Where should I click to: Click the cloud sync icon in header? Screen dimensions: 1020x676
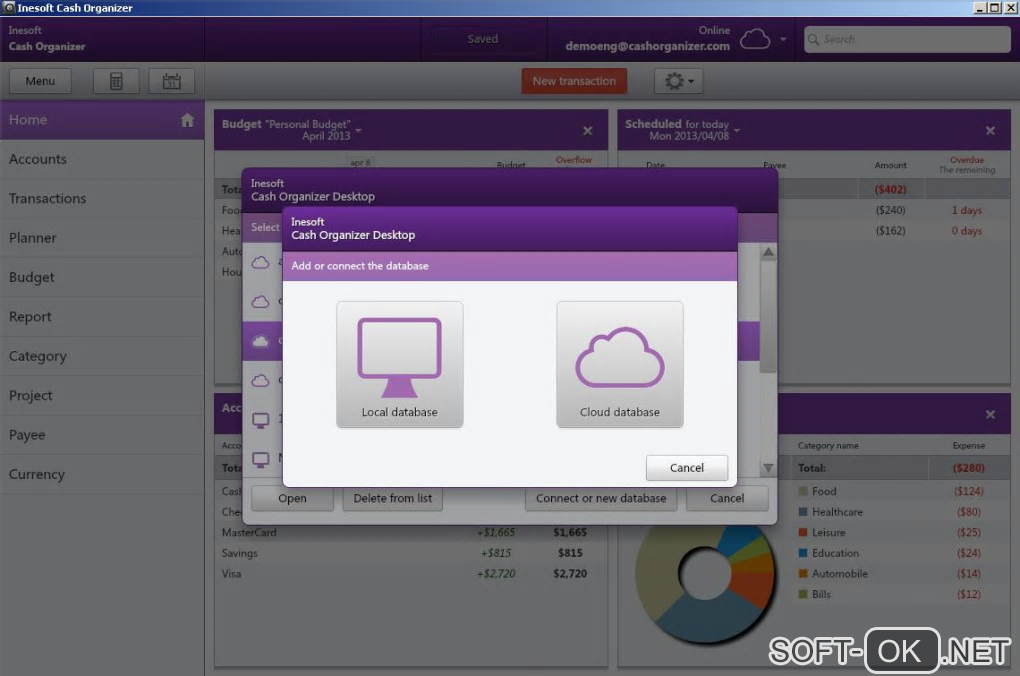(x=755, y=39)
